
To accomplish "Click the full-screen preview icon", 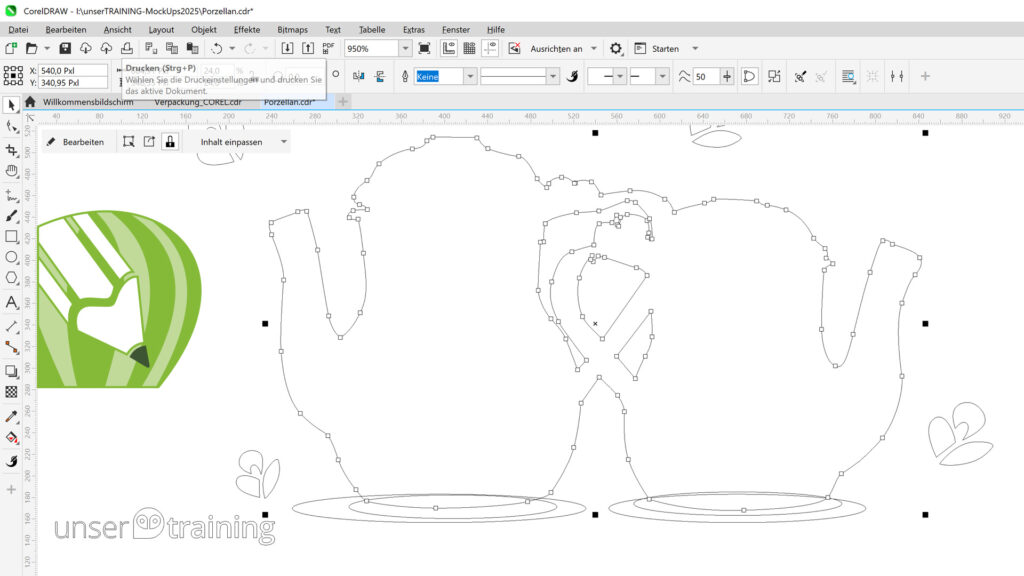I will point(424,48).
